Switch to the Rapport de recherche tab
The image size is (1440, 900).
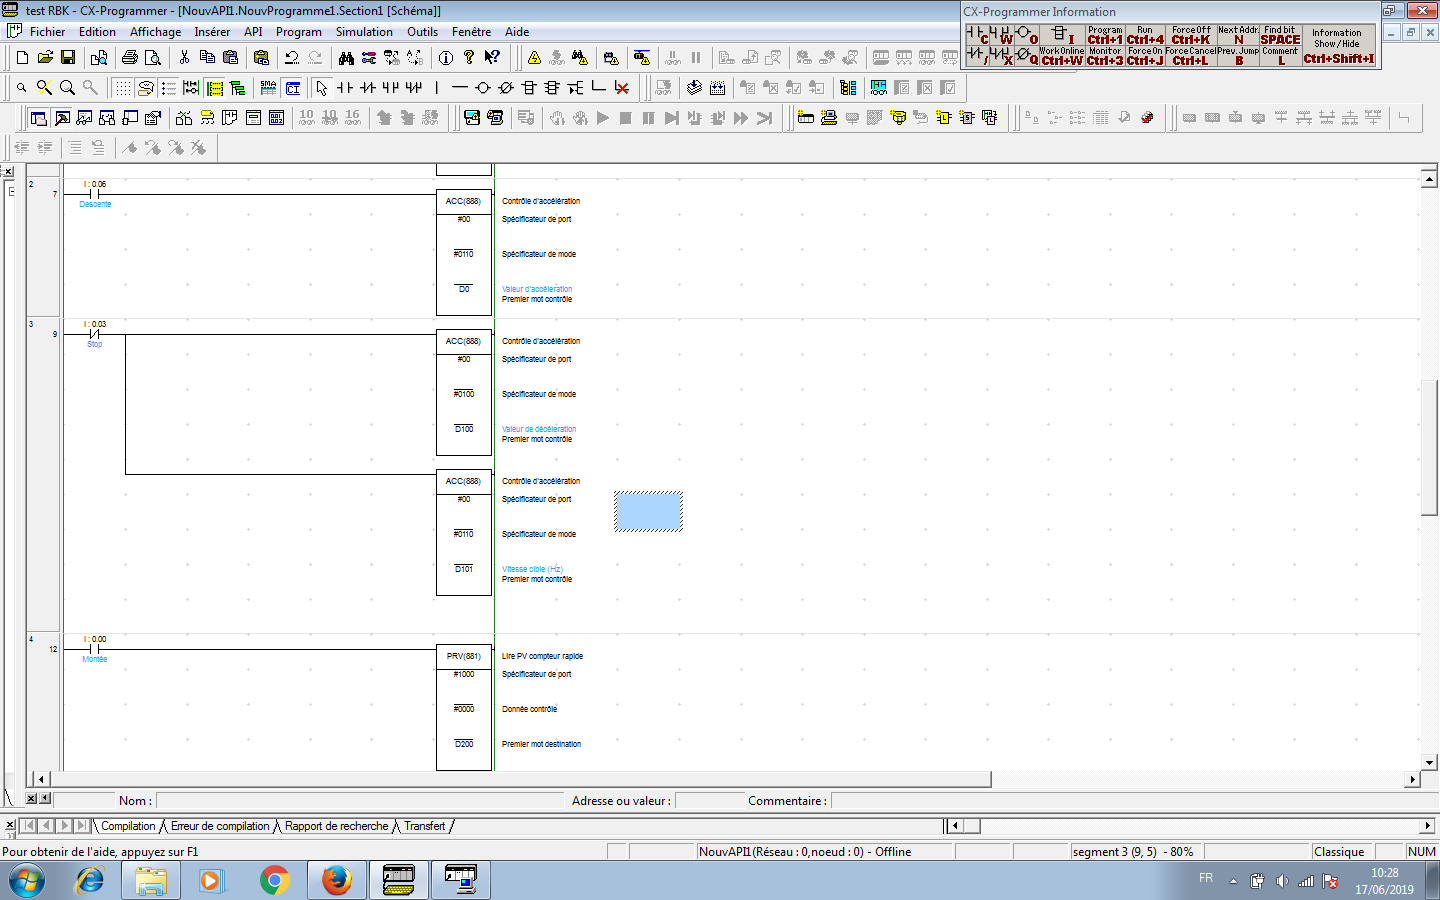tap(336, 826)
